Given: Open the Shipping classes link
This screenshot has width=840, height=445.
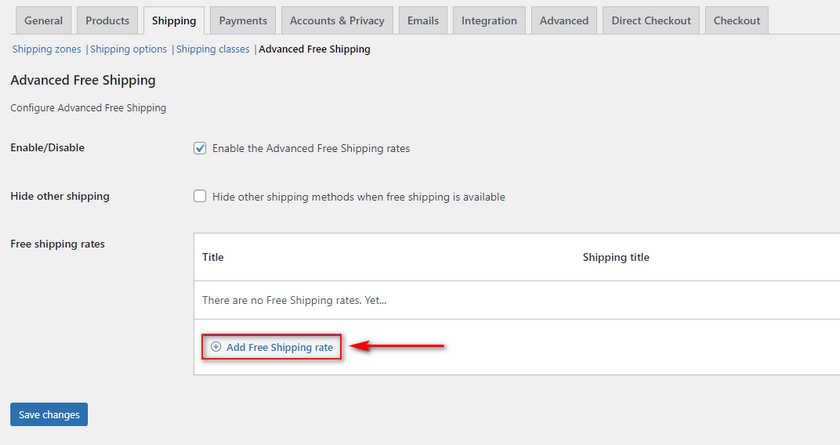Looking at the screenshot, I should 213,49.
